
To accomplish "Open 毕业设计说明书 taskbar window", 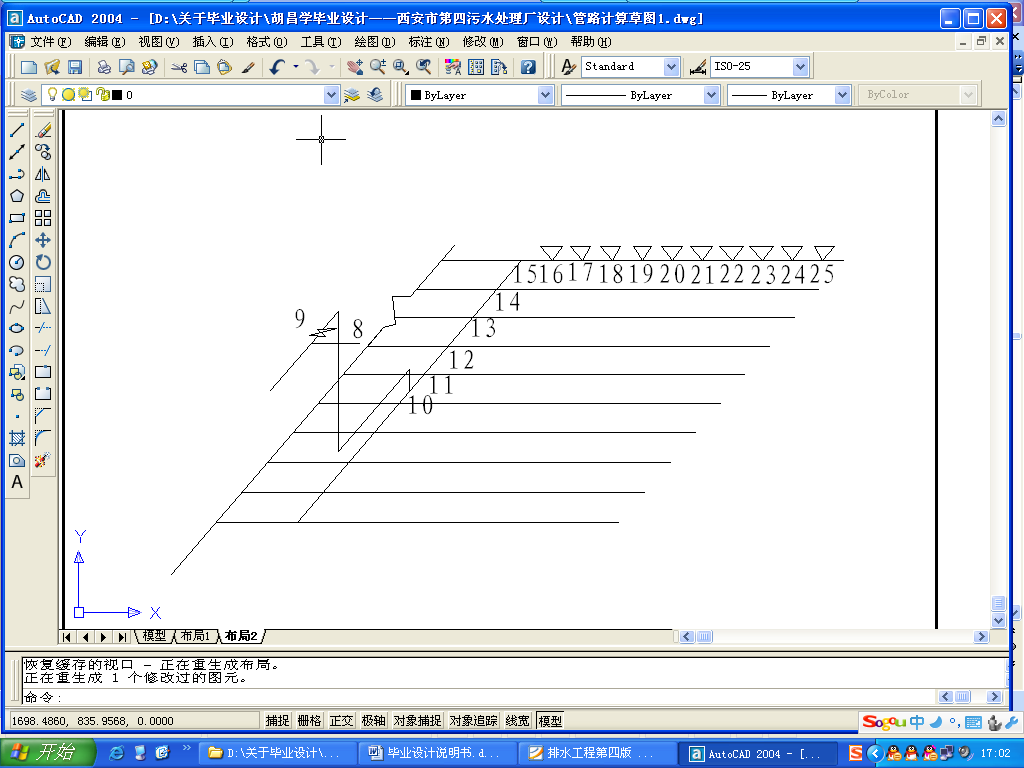I will point(441,753).
